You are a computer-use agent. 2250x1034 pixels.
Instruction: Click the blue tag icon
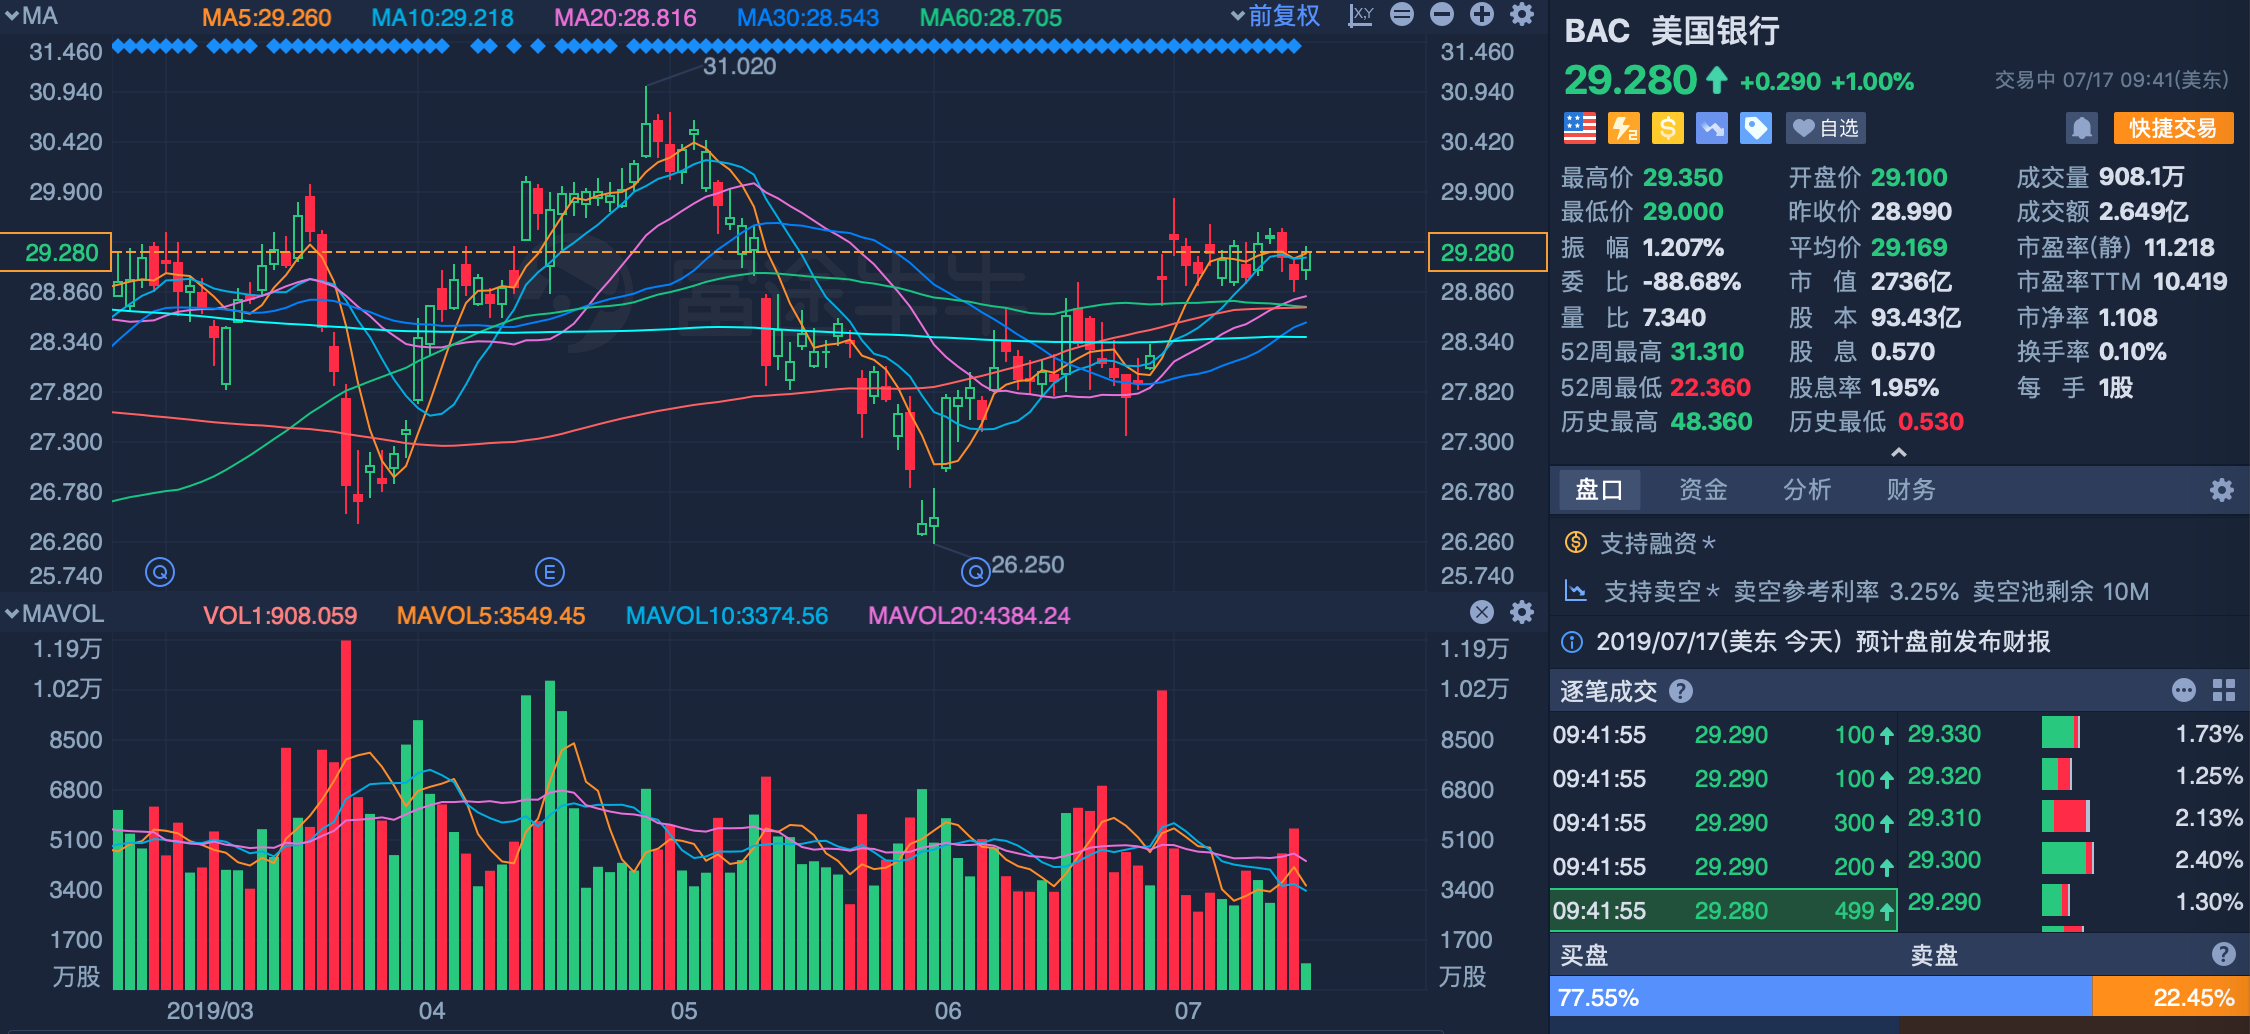(1756, 128)
